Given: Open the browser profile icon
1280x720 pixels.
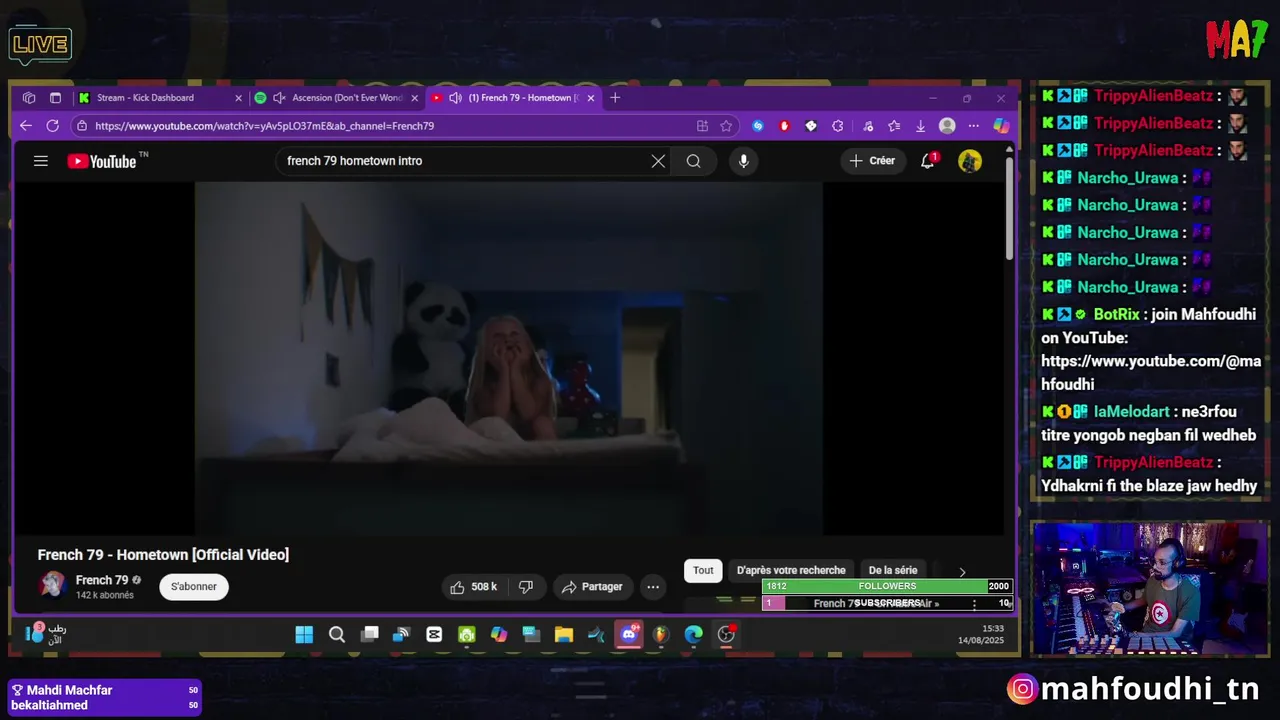Looking at the screenshot, I should (x=947, y=126).
